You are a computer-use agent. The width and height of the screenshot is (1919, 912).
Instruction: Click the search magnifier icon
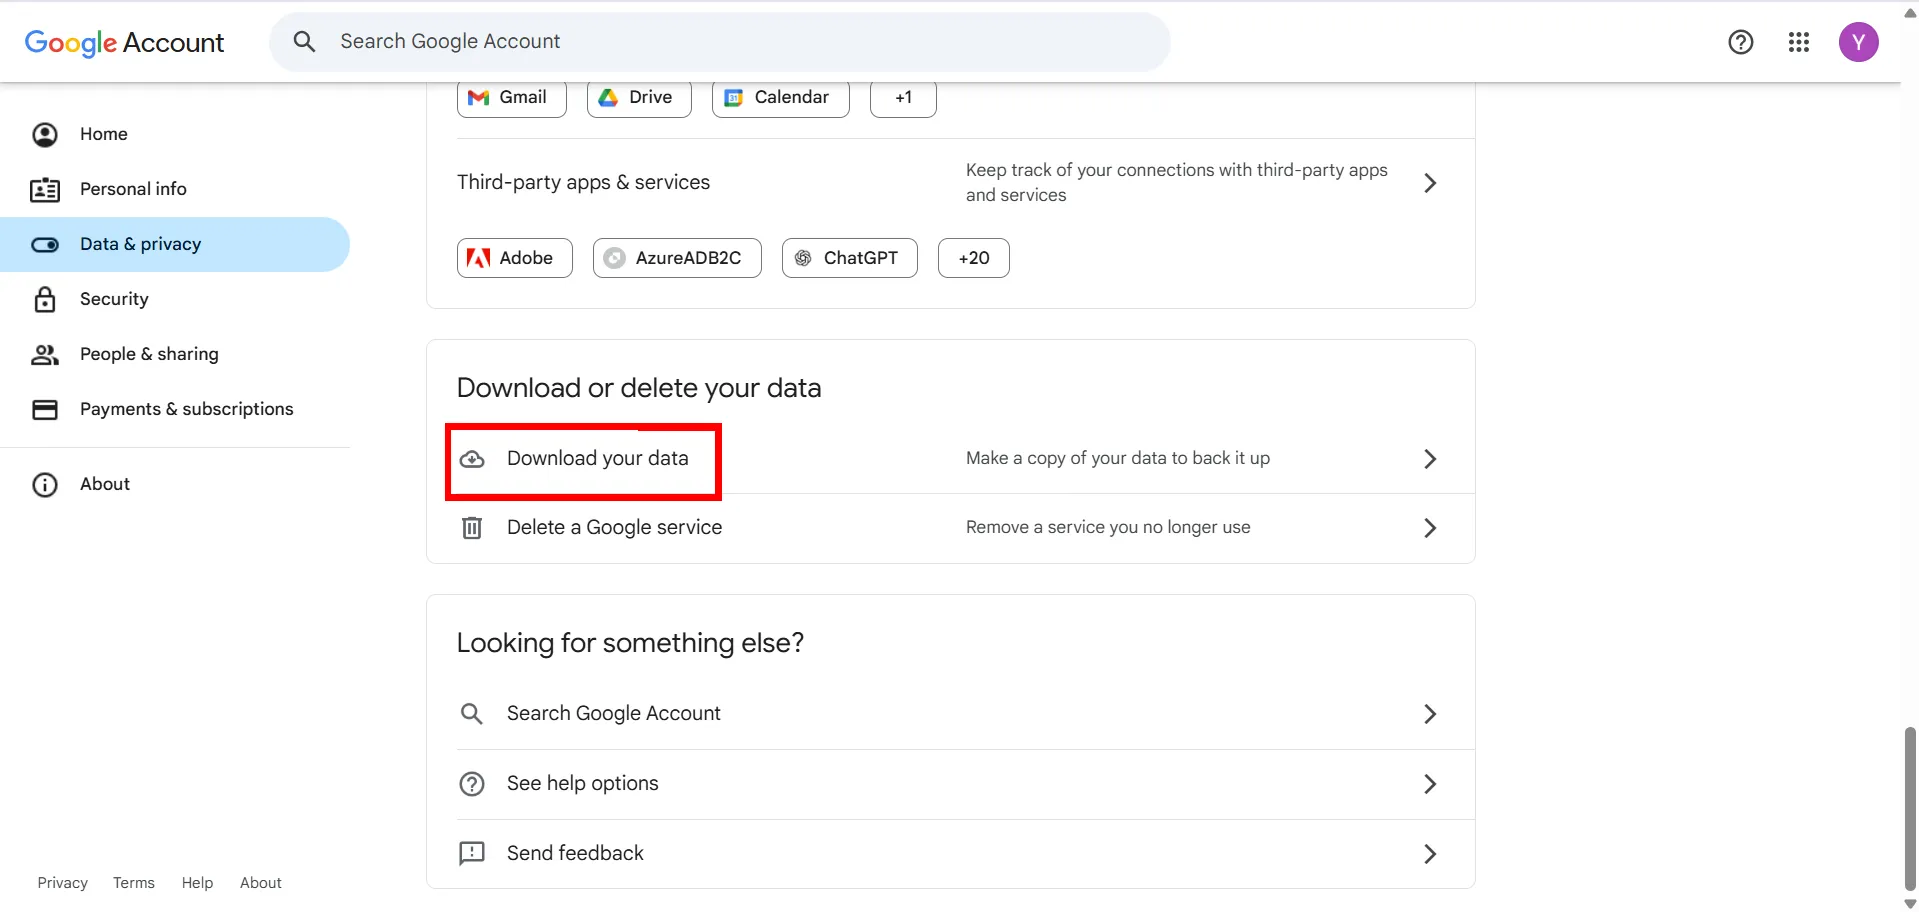304,41
